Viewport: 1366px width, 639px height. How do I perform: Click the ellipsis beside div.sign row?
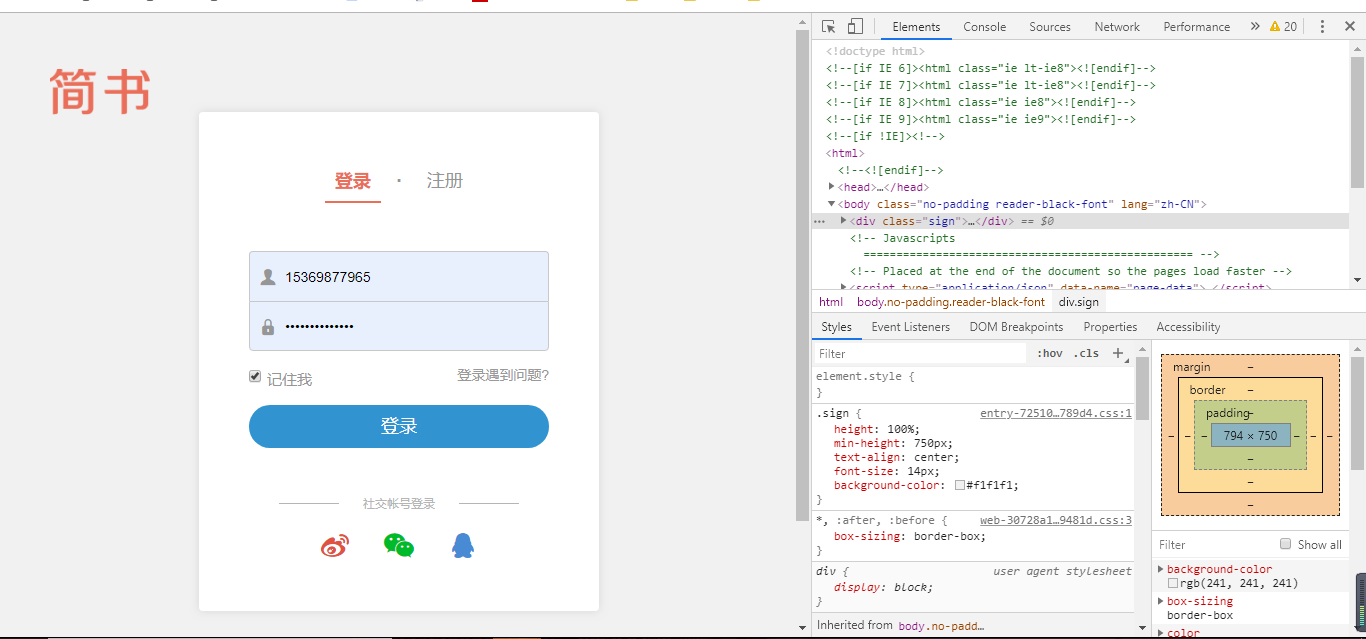pyautogui.click(x=820, y=221)
